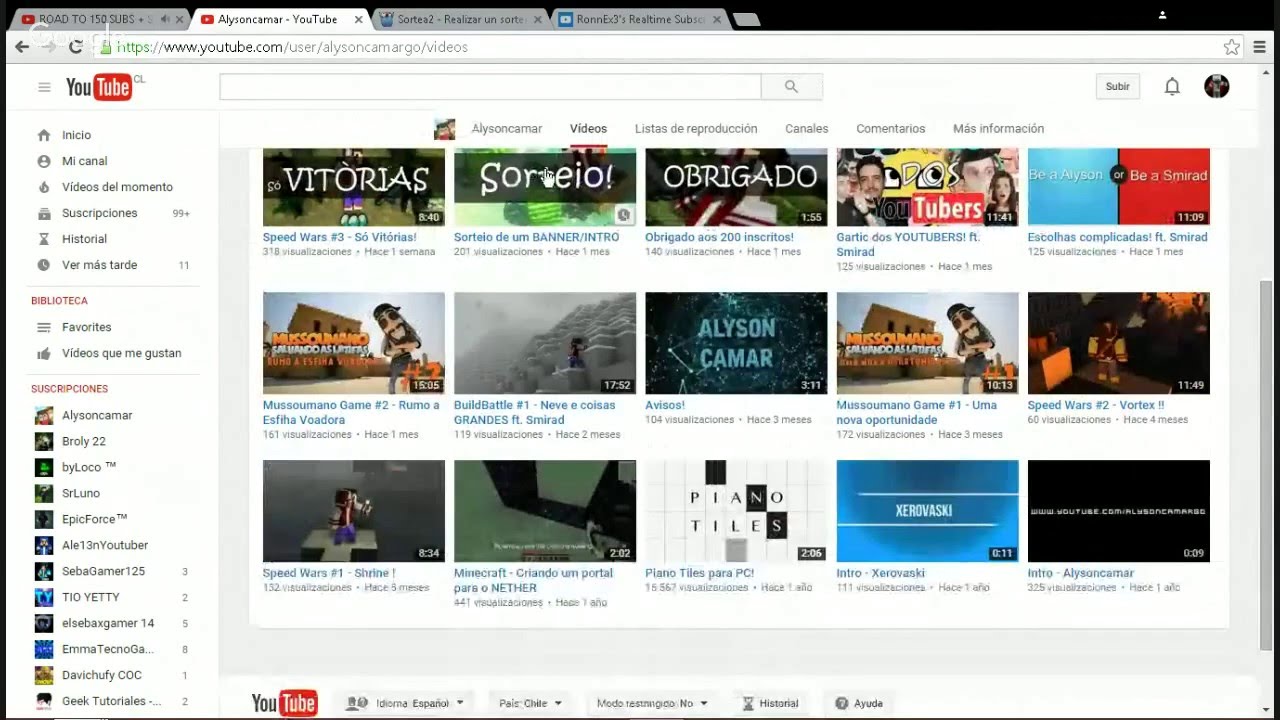This screenshot has height=720, width=1280.
Task: Click the thumbs-up Vídeos que me gustan icon
Action: 44,353
